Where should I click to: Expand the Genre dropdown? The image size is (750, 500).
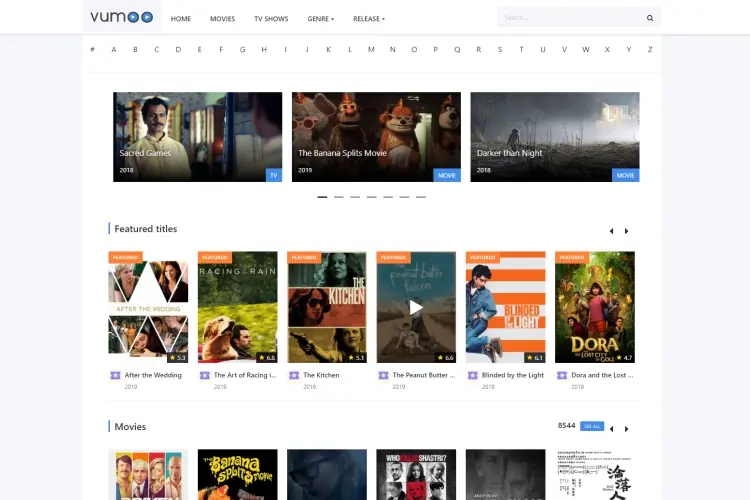[x=320, y=19]
